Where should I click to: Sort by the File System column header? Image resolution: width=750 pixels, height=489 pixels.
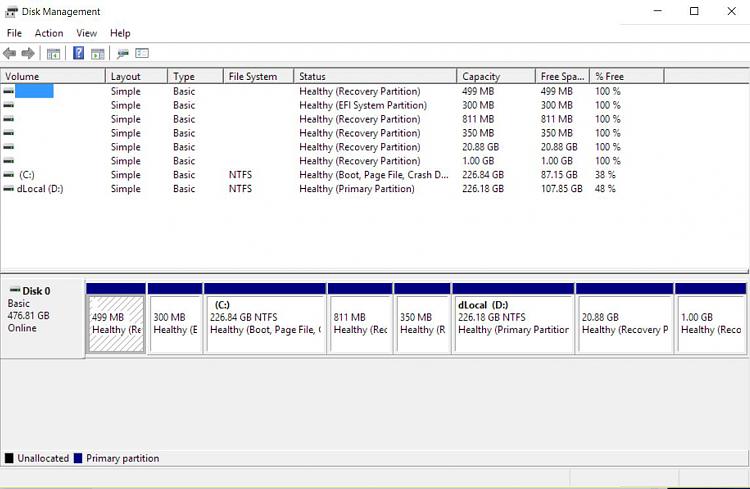258,76
